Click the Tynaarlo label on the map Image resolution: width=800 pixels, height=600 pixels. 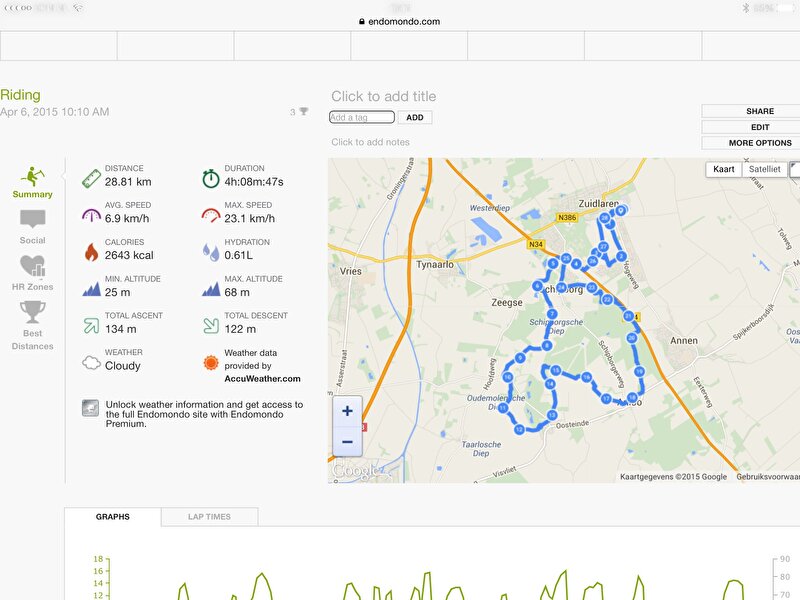pos(435,264)
